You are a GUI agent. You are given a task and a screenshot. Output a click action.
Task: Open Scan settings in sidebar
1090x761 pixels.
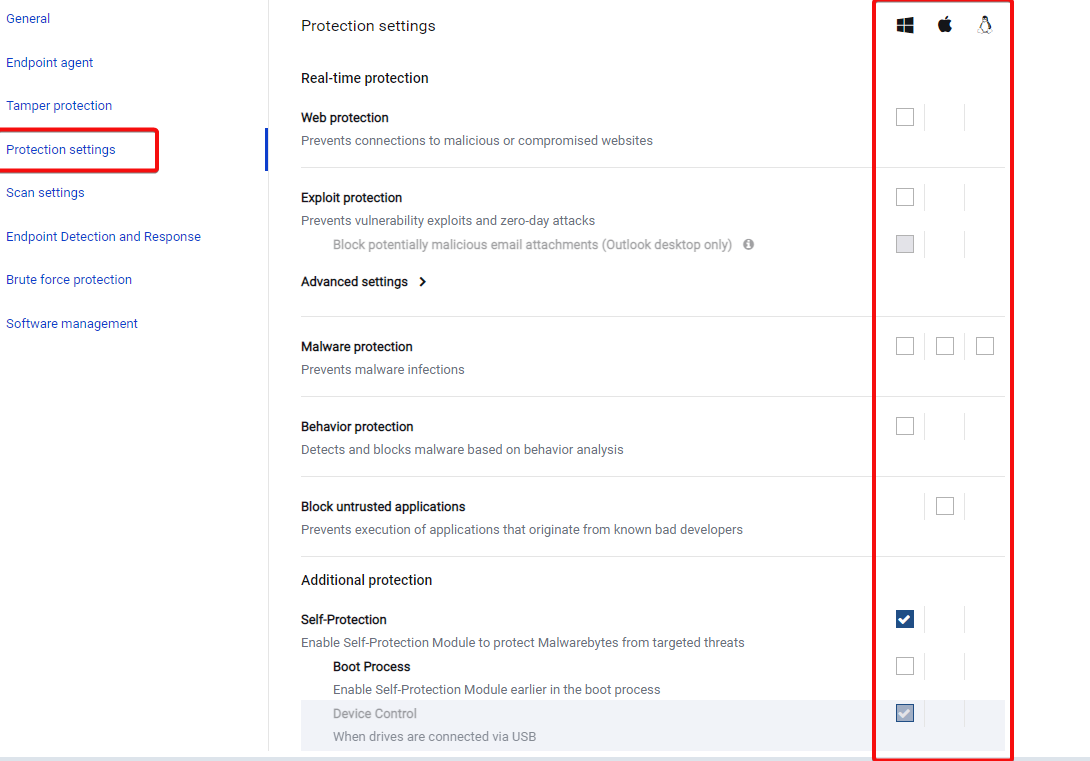tap(45, 193)
